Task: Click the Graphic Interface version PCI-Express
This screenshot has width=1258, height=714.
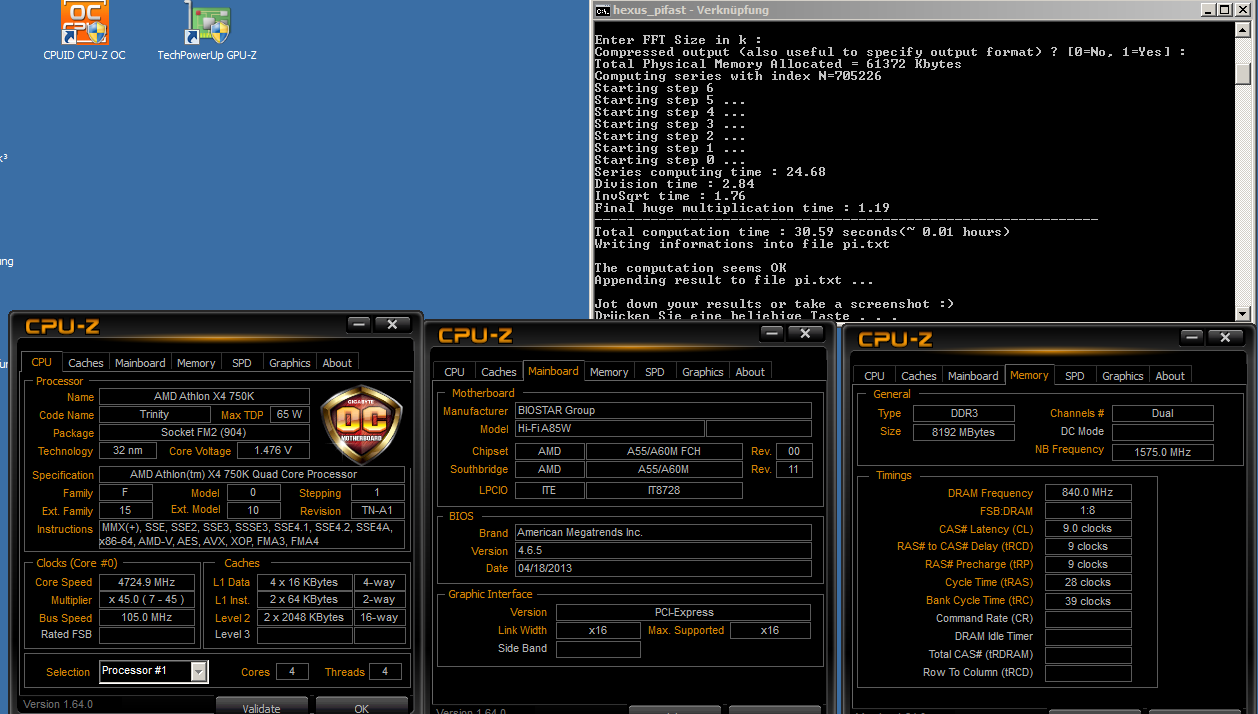Action: [683, 612]
